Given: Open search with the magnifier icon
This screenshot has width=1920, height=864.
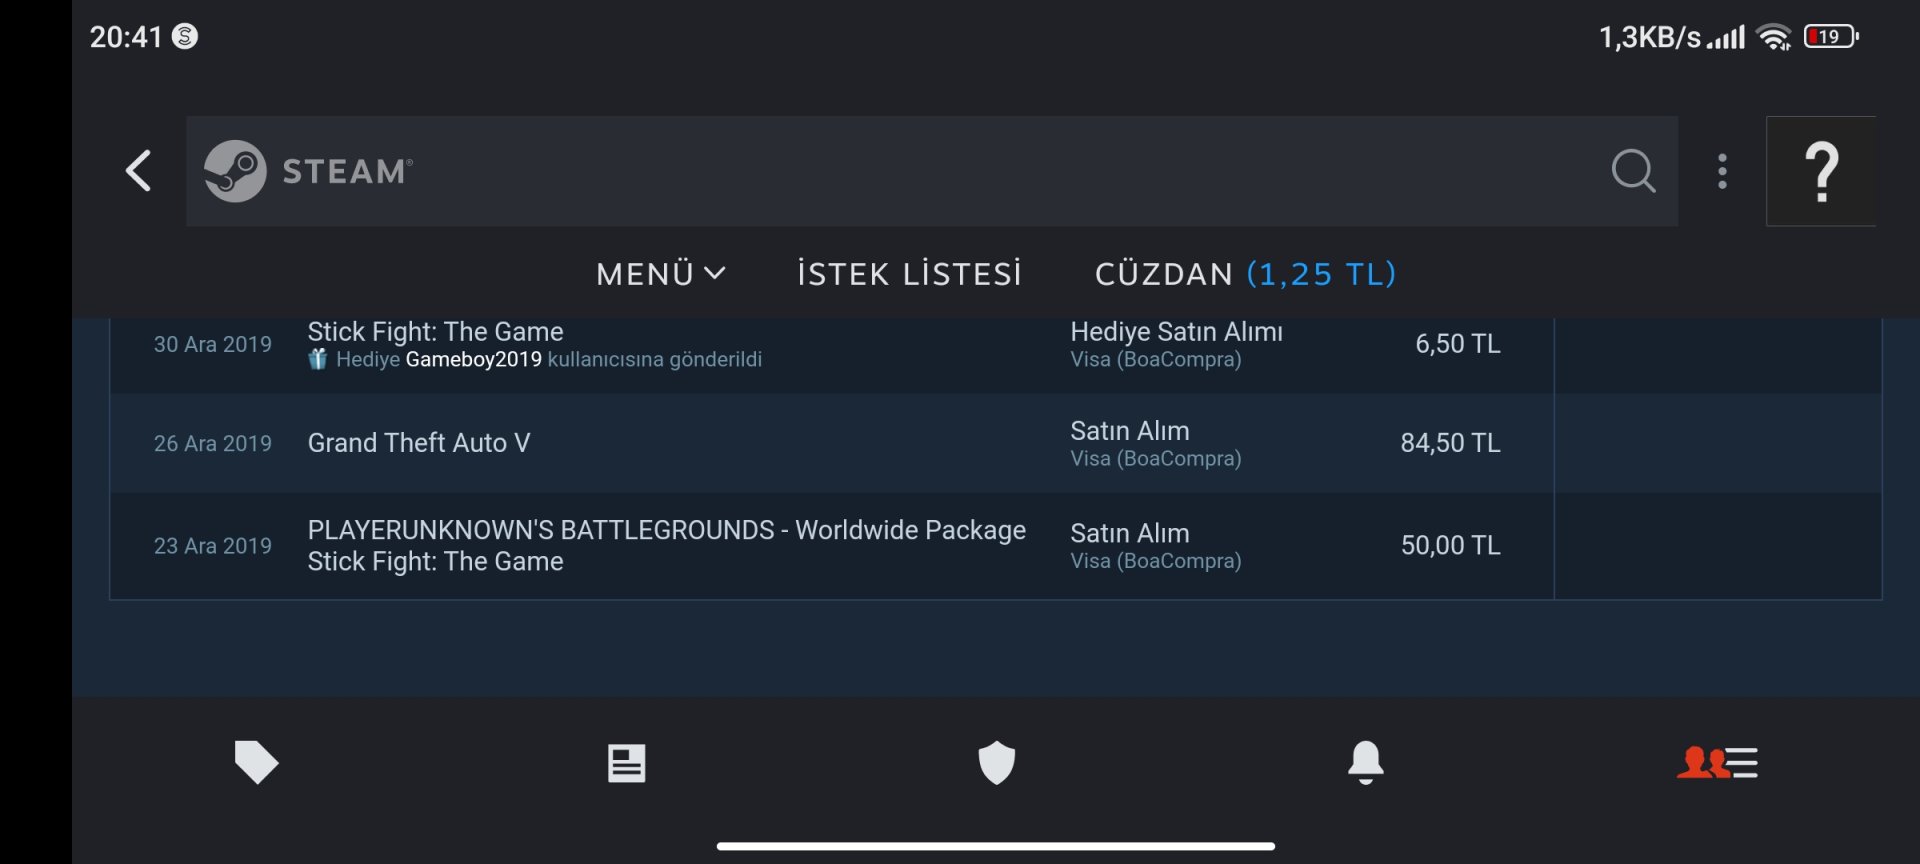Looking at the screenshot, I should click(1633, 171).
